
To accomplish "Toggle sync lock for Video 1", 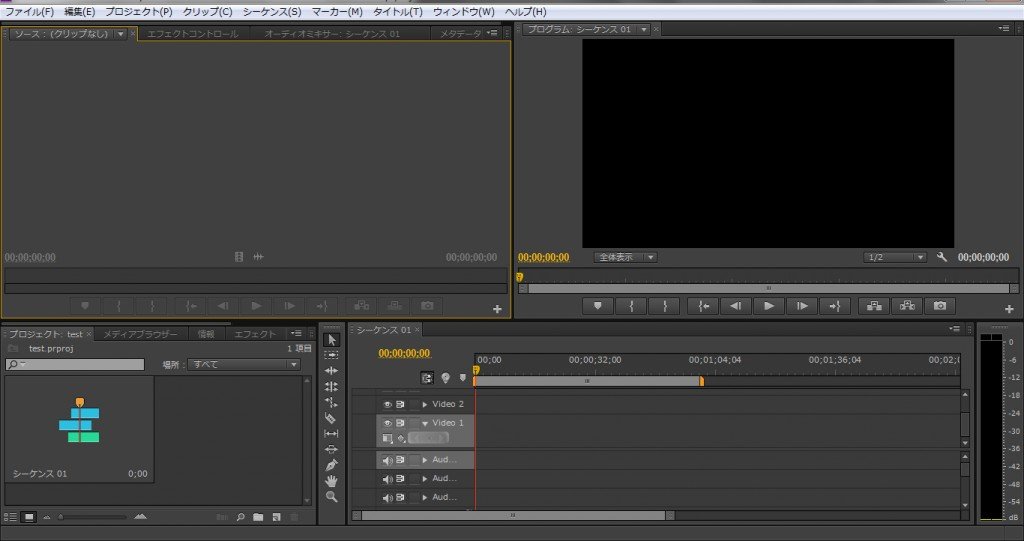I will [x=400, y=423].
